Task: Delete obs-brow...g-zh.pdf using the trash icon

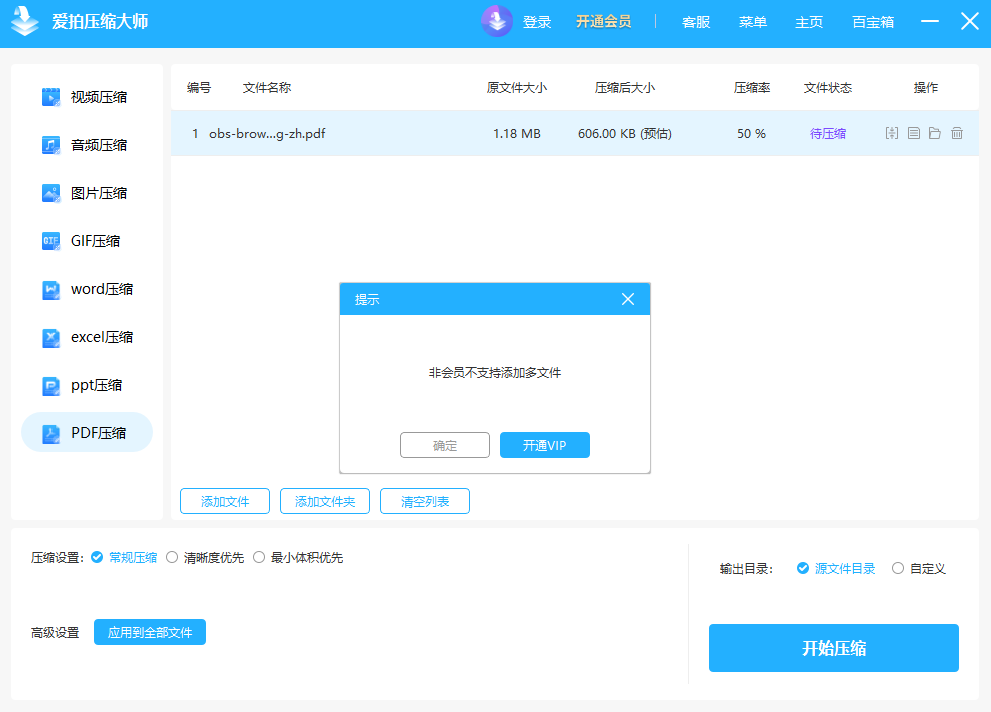Action: point(957,132)
